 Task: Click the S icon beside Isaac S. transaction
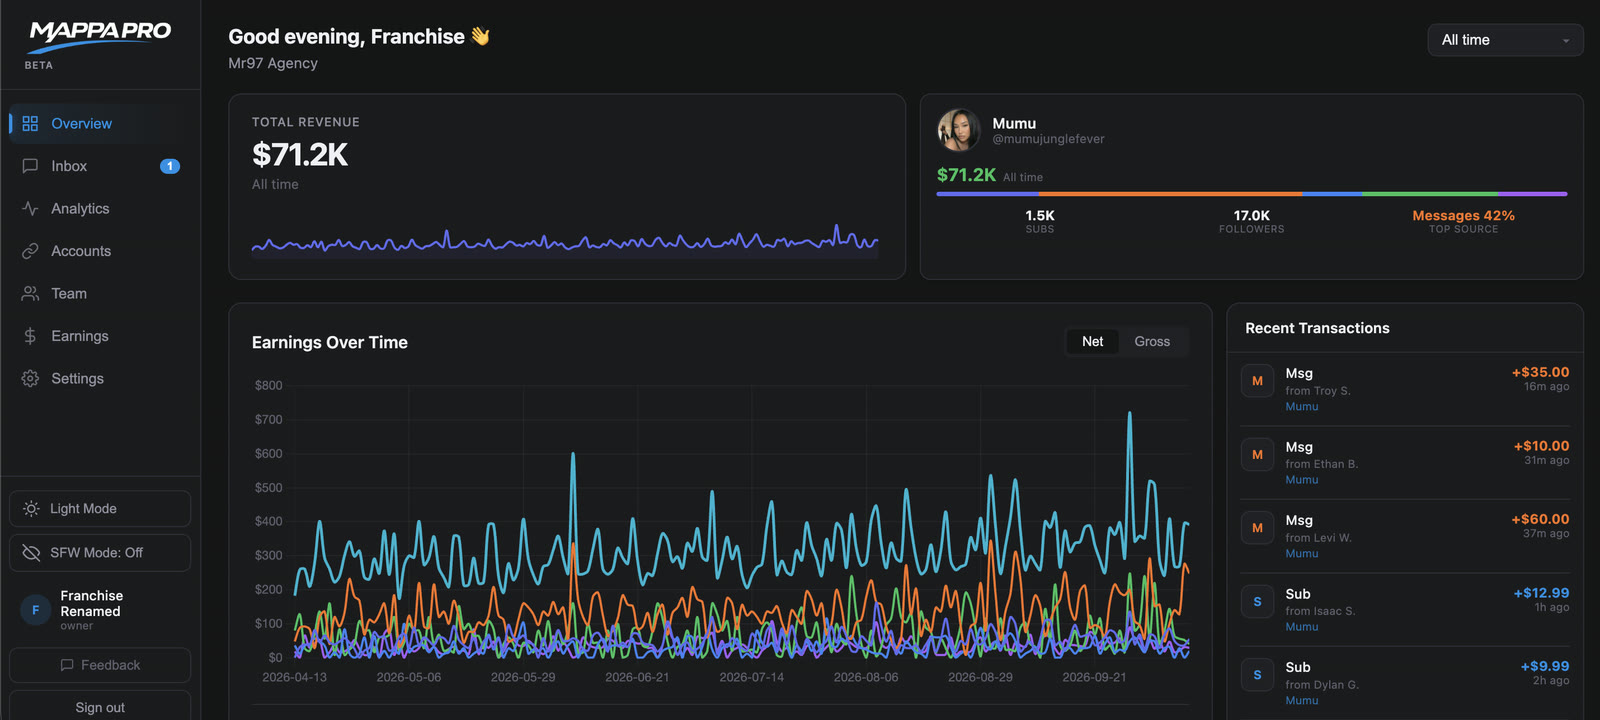click(1257, 601)
